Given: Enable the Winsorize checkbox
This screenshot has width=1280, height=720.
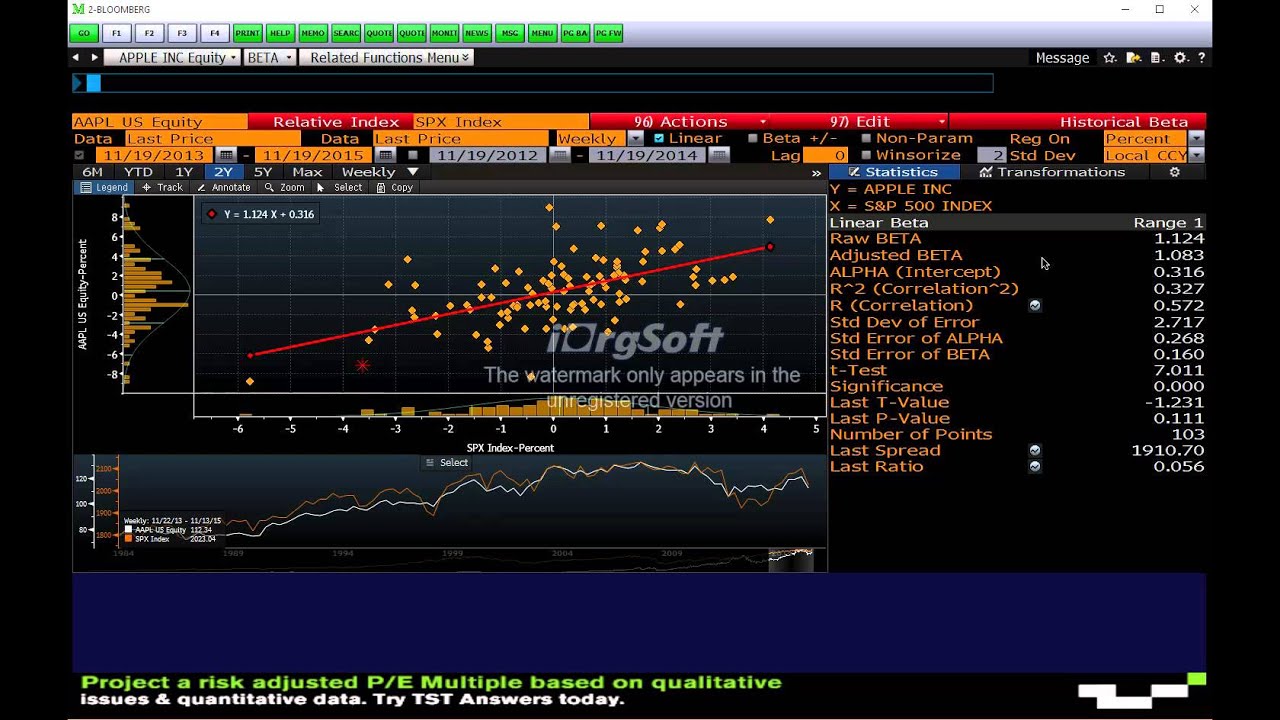Looking at the screenshot, I should point(866,155).
